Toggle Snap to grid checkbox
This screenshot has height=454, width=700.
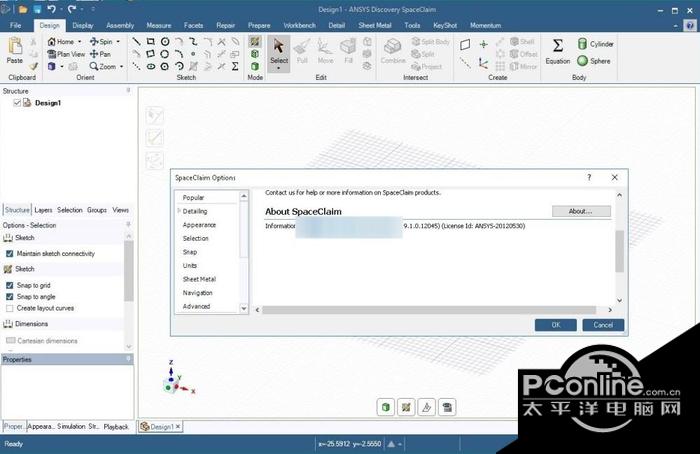[x=9, y=285]
